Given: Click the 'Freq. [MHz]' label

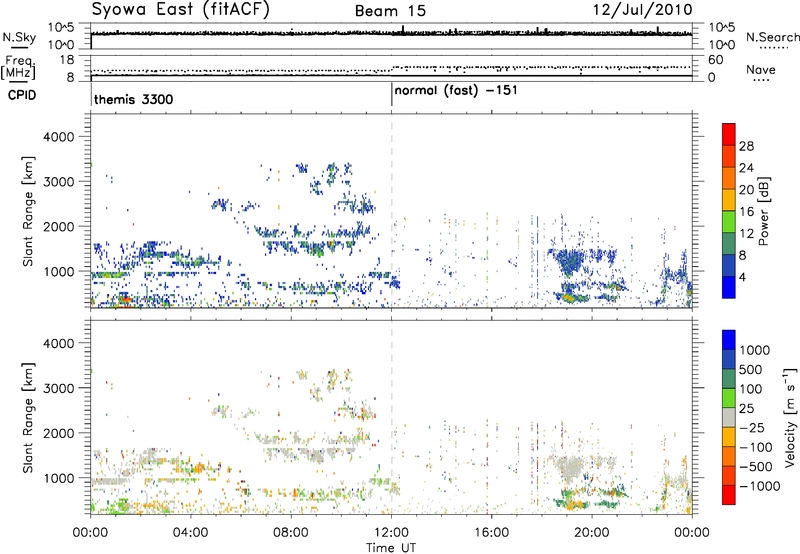Looking at the screenshot, I should pos(18,68).
